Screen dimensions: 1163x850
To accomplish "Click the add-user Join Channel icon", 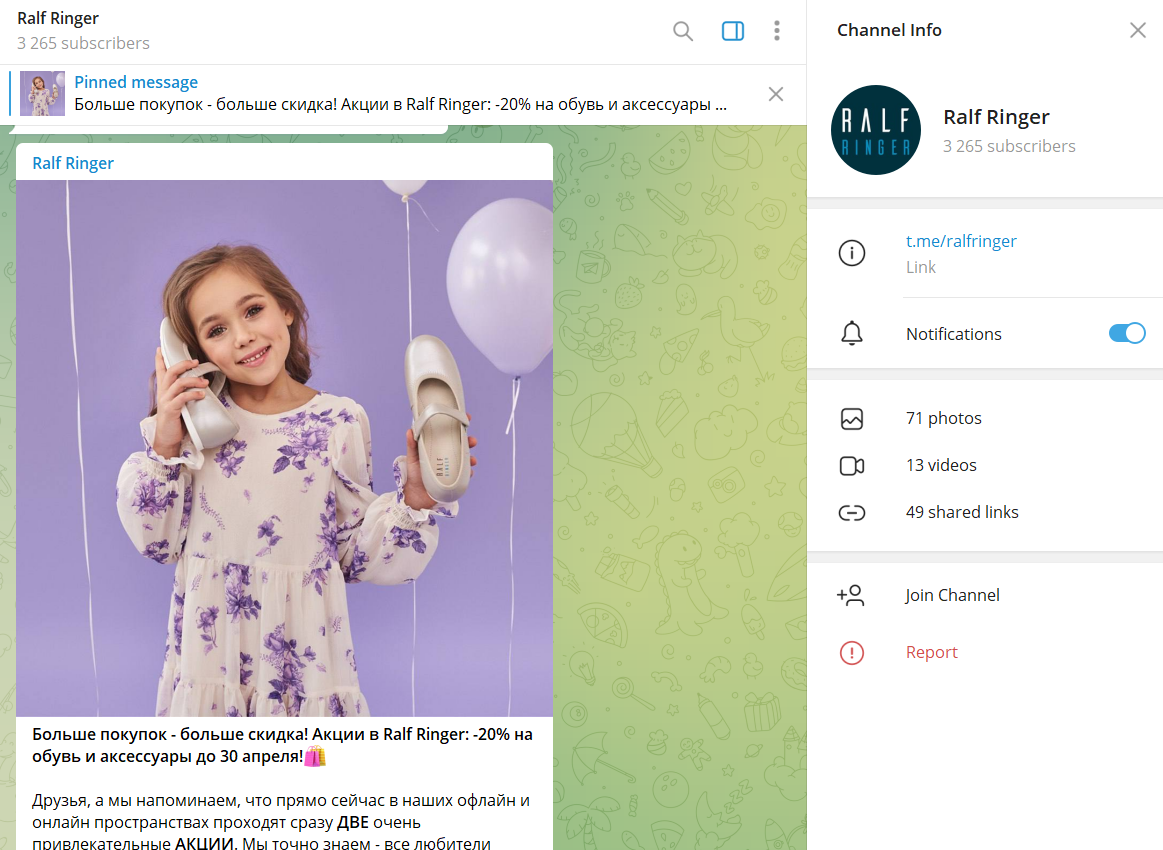I will click(x=851, y=596).
